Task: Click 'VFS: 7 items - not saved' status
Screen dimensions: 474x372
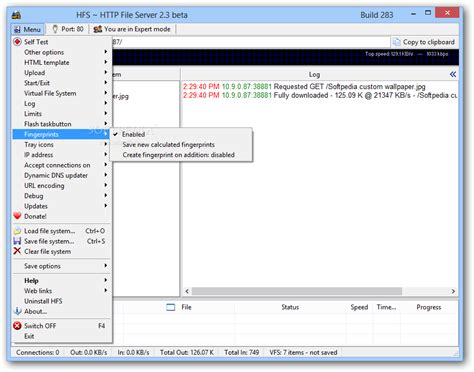Action: [x=303, y=352]
